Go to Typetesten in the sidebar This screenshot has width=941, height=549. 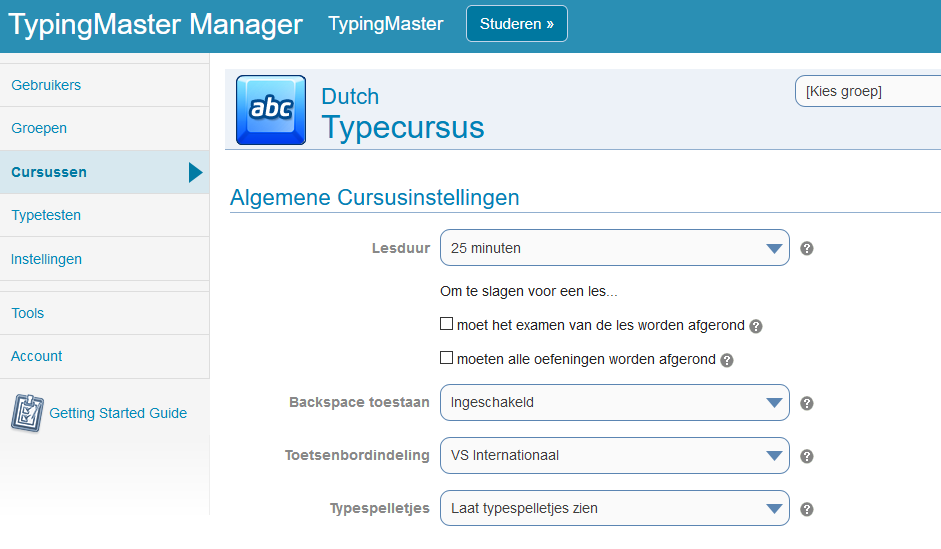[104, 215]
